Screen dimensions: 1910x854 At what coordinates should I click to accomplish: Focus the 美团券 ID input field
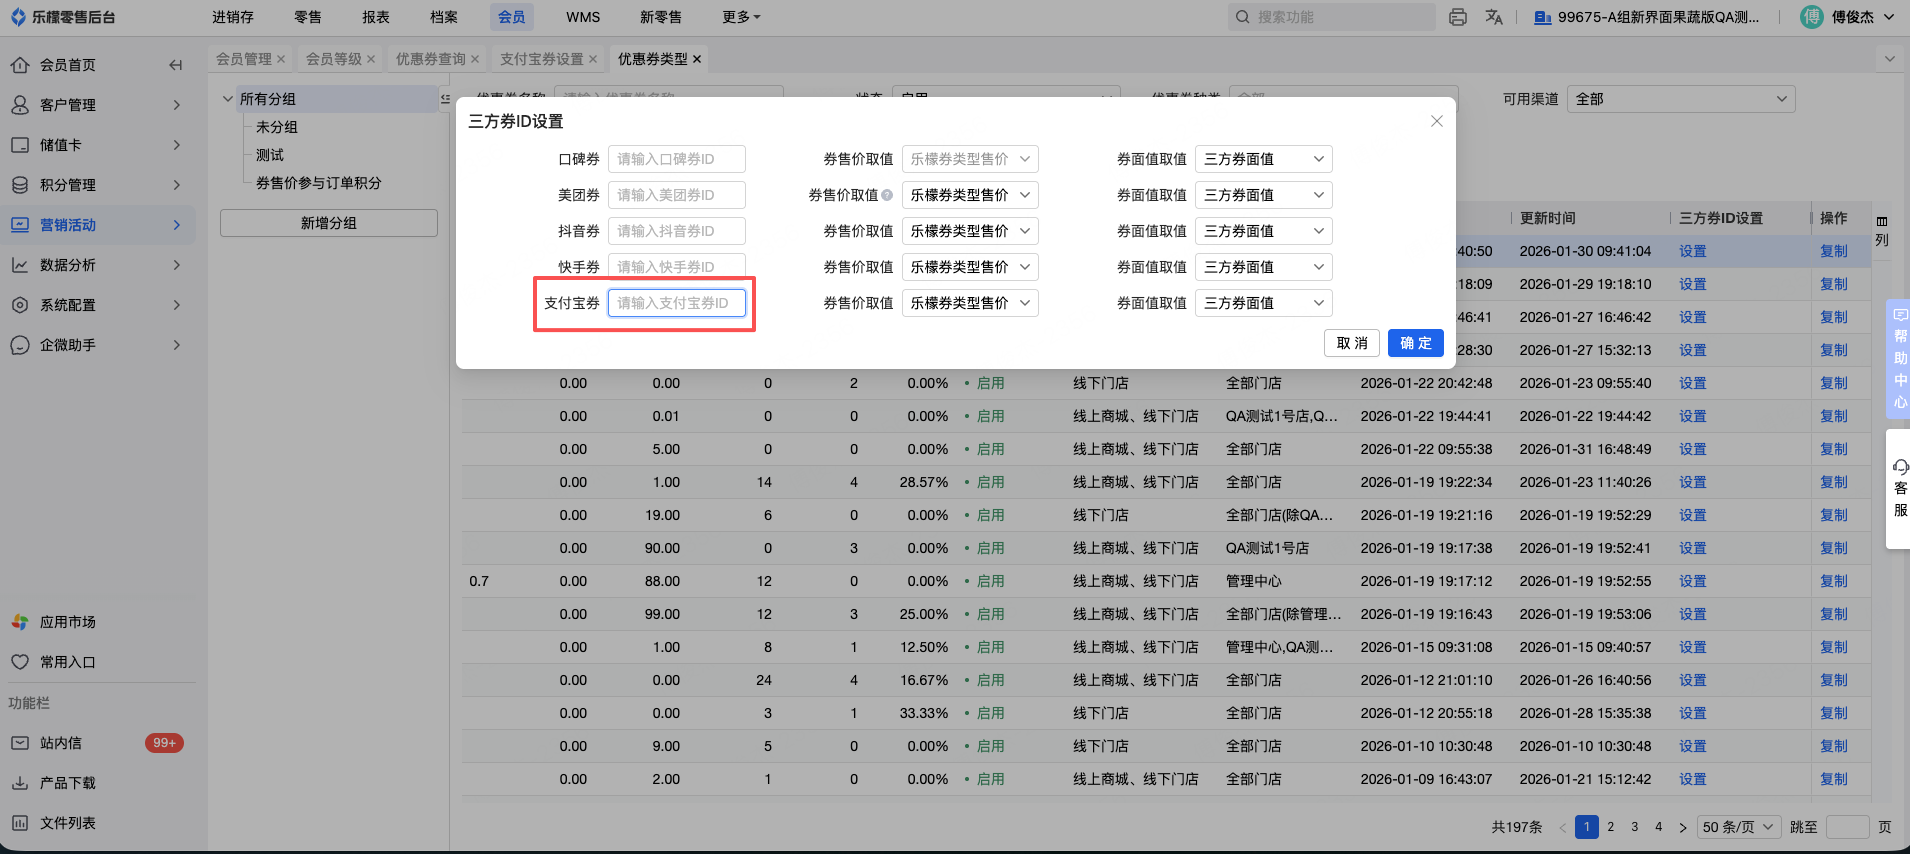(x=677, y=195)
